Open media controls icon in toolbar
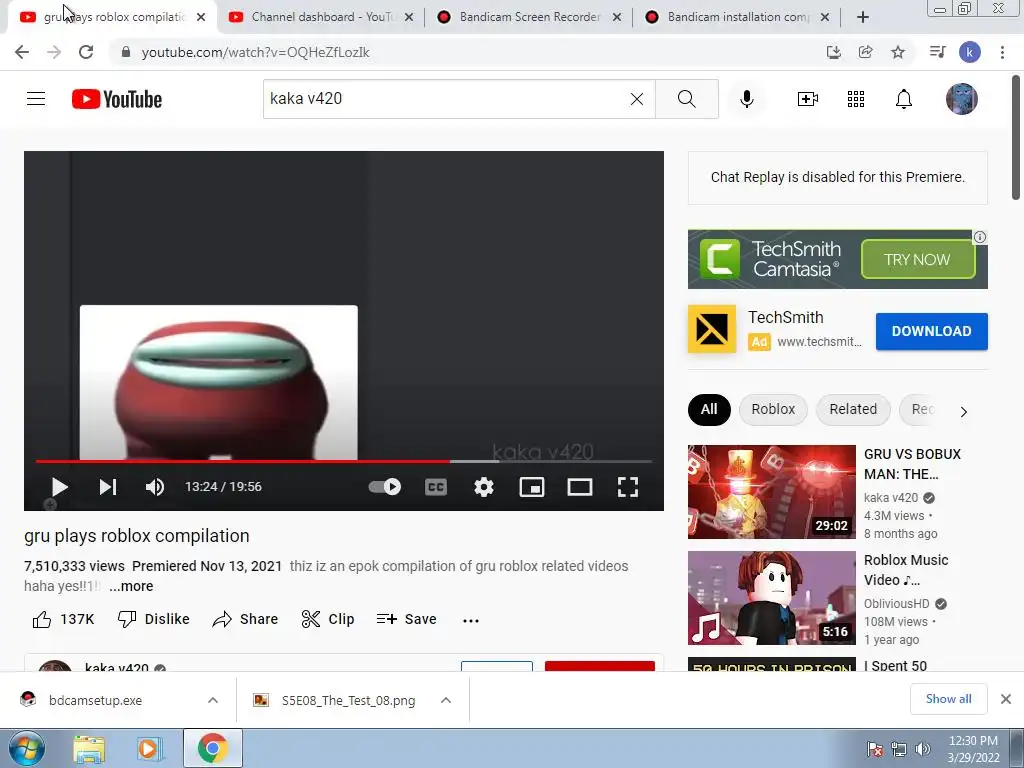The height and width of the screenshot is (768, 1024). tap(937, 52)
